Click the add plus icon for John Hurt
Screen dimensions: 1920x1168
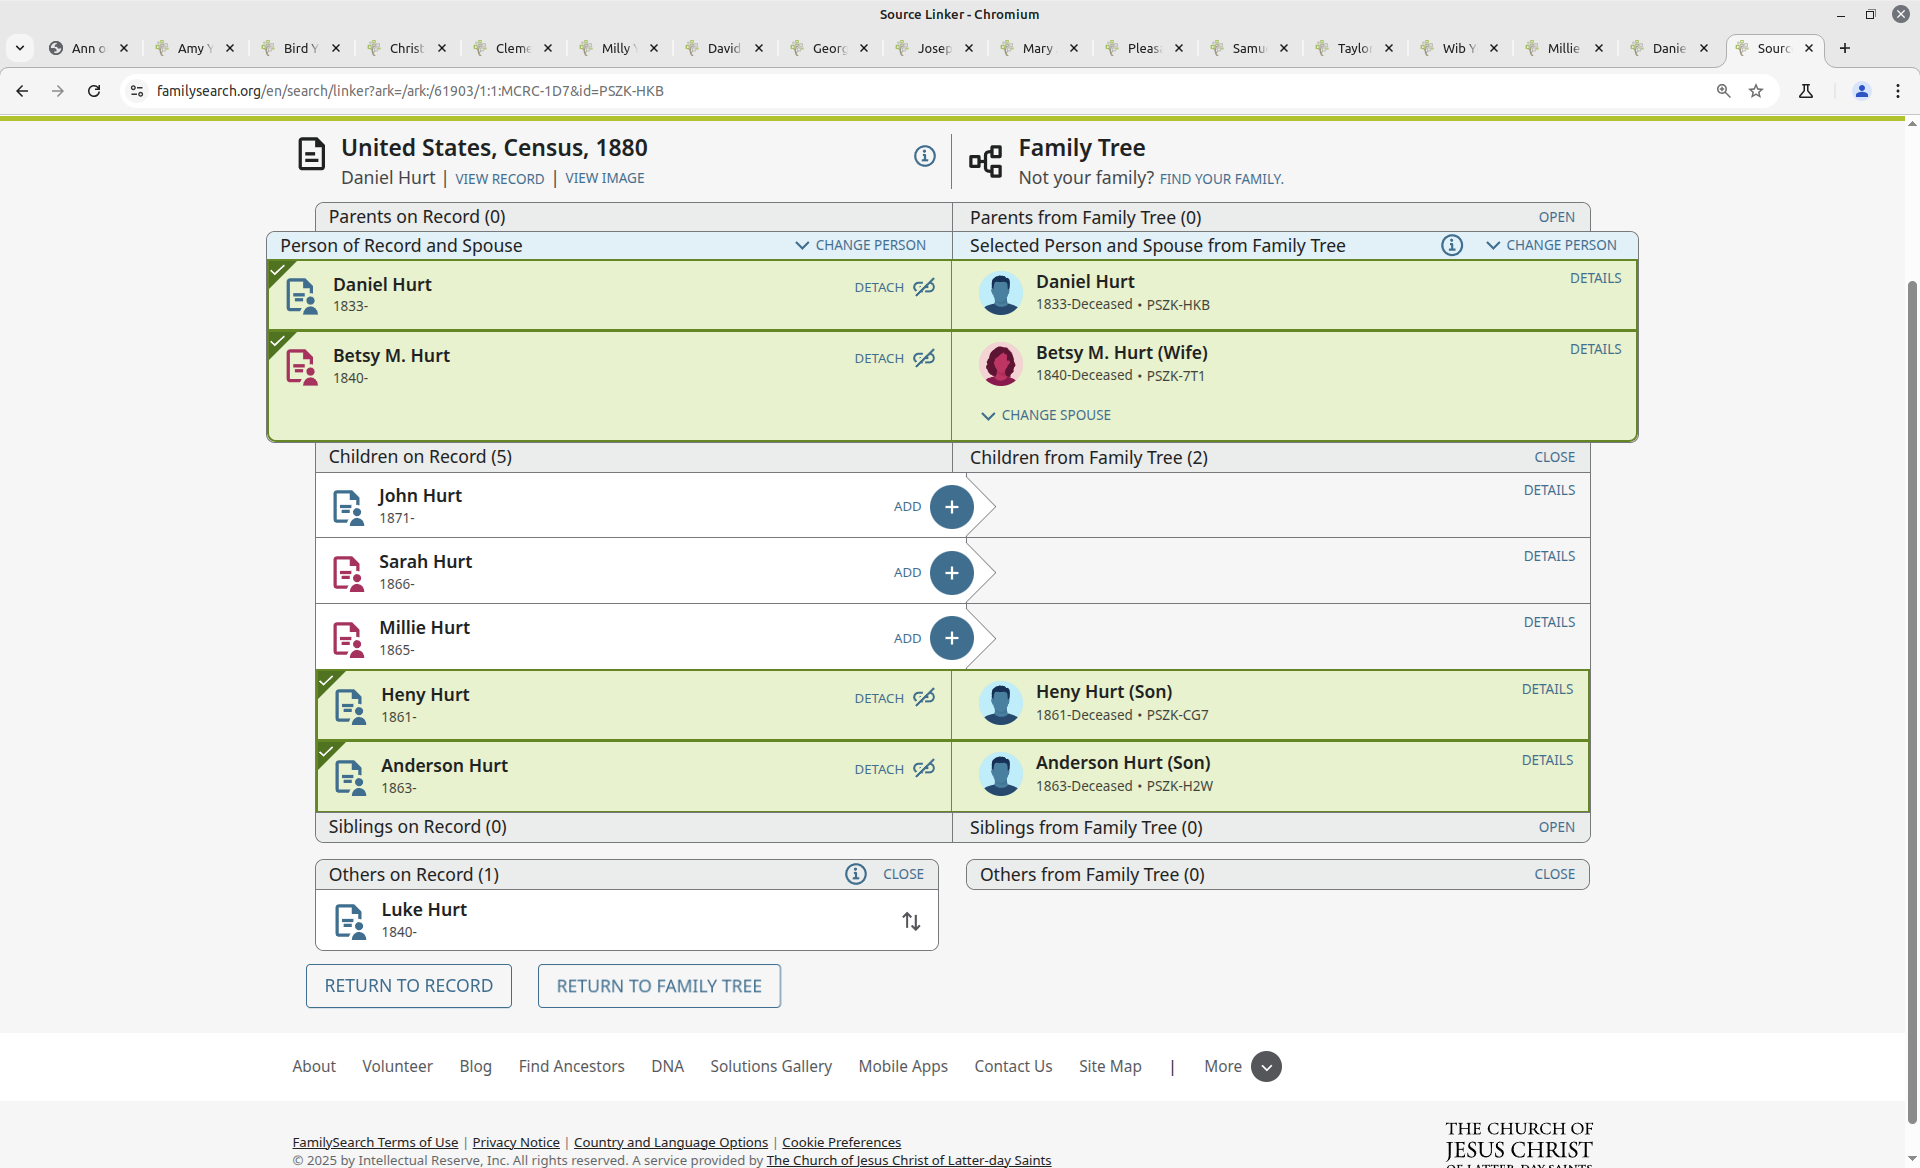(x=951, y=507)
